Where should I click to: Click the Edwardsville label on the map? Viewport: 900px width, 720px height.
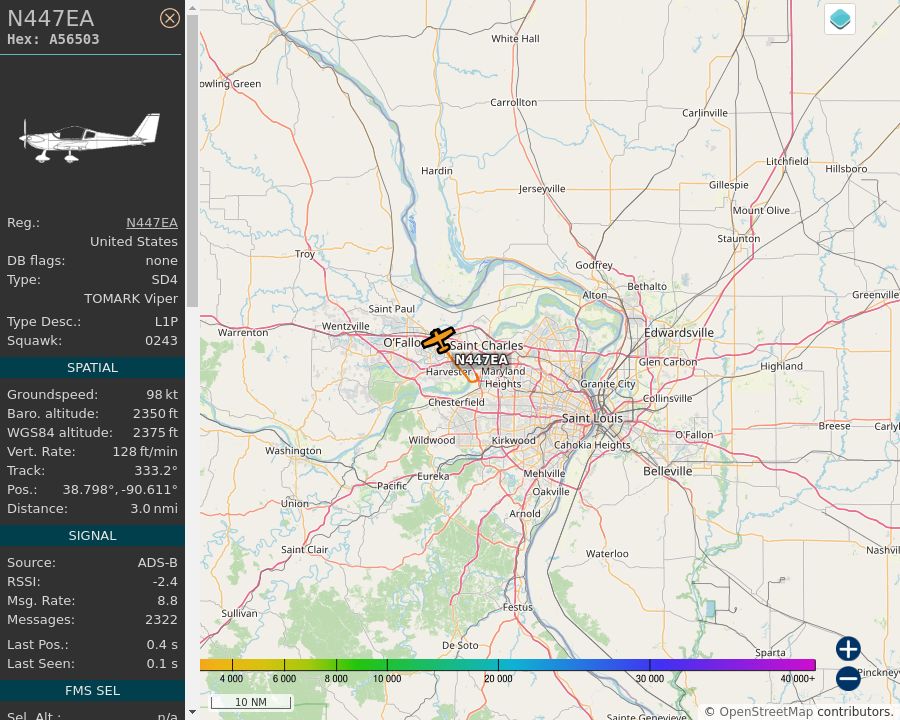coord(679,333)
